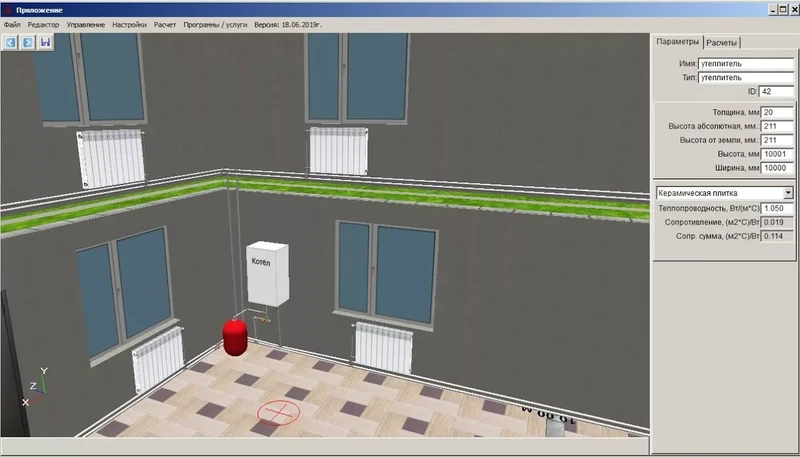The image size is (800, 458).
Task: Click the Ширина, мм input field
Action: pyautogui.click(x=777, y=168)
